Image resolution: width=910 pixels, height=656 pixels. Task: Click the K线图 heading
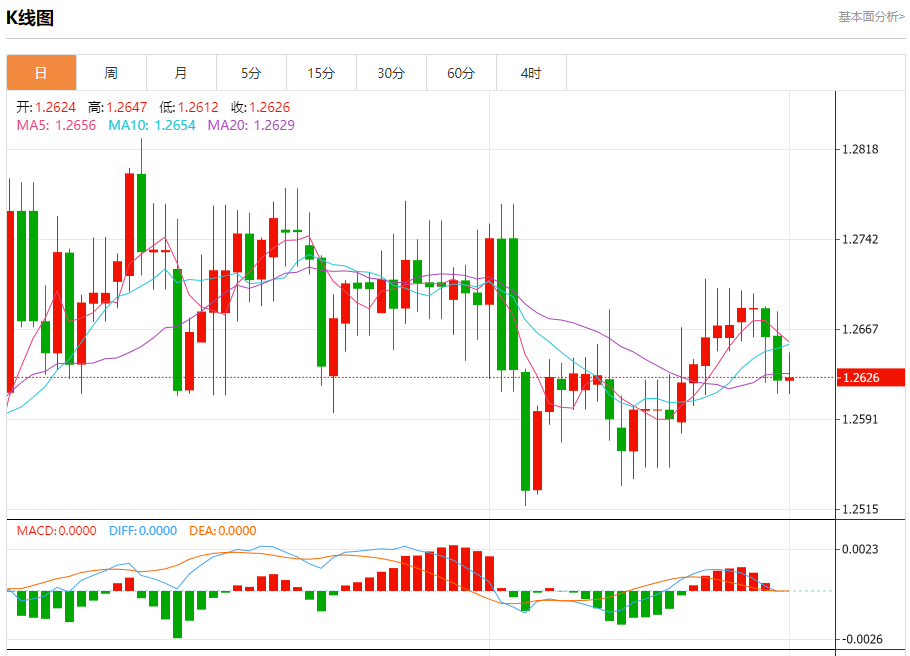point(30,18)
